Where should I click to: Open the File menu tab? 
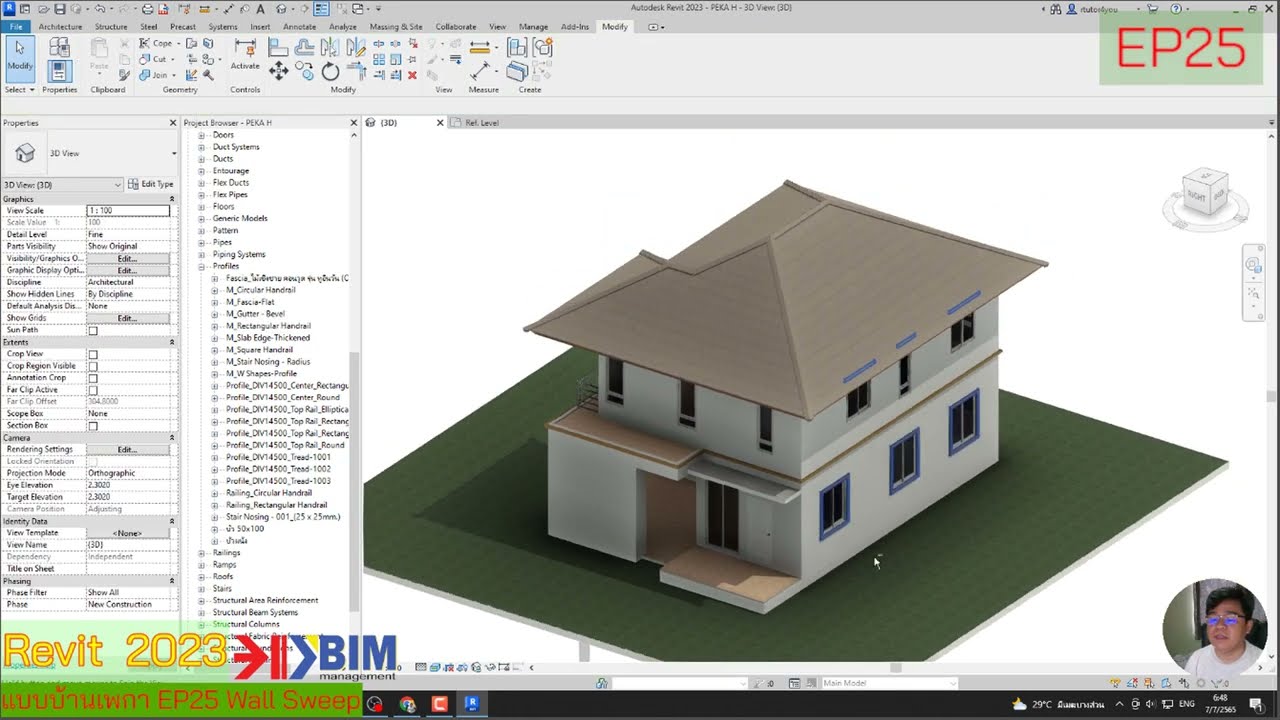pyautogui.click(x=16, y=27)
